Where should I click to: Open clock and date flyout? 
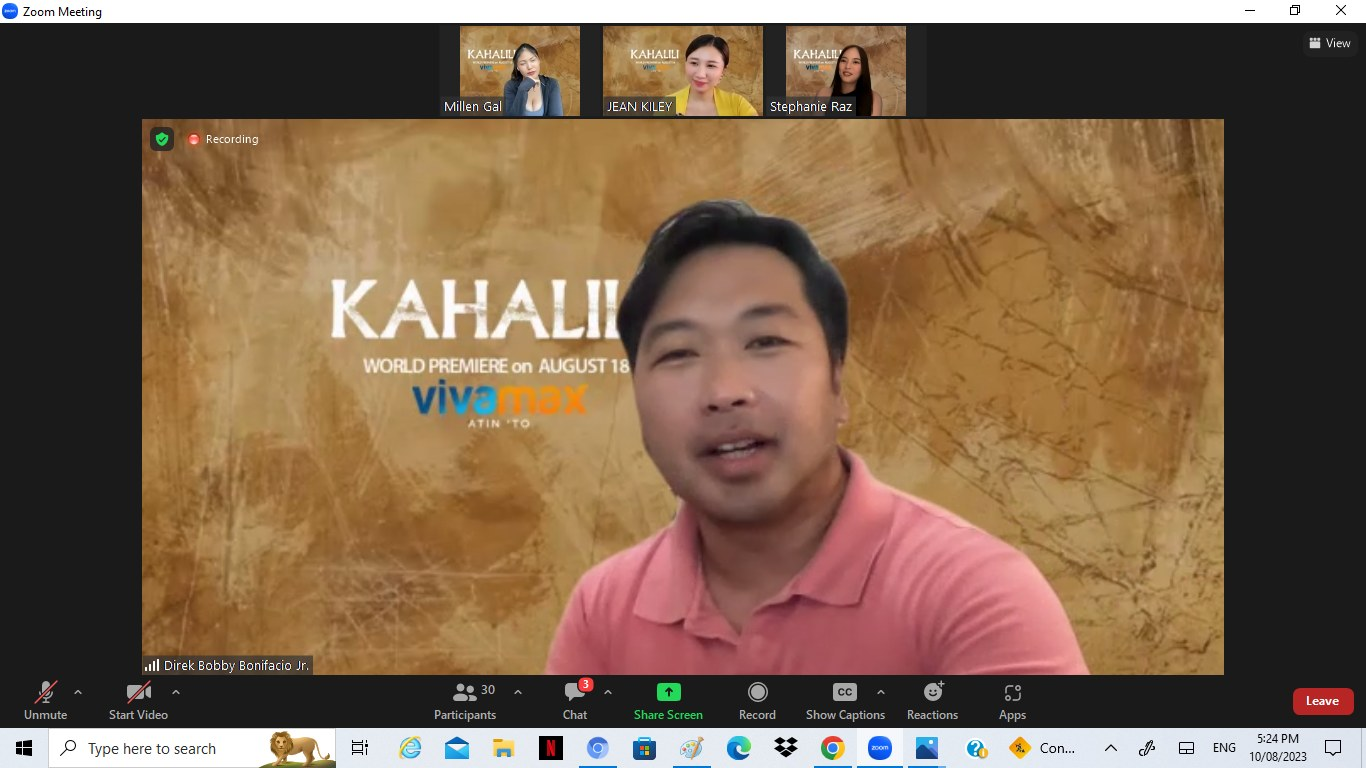pyautogui.click(x=1278, y=748)
